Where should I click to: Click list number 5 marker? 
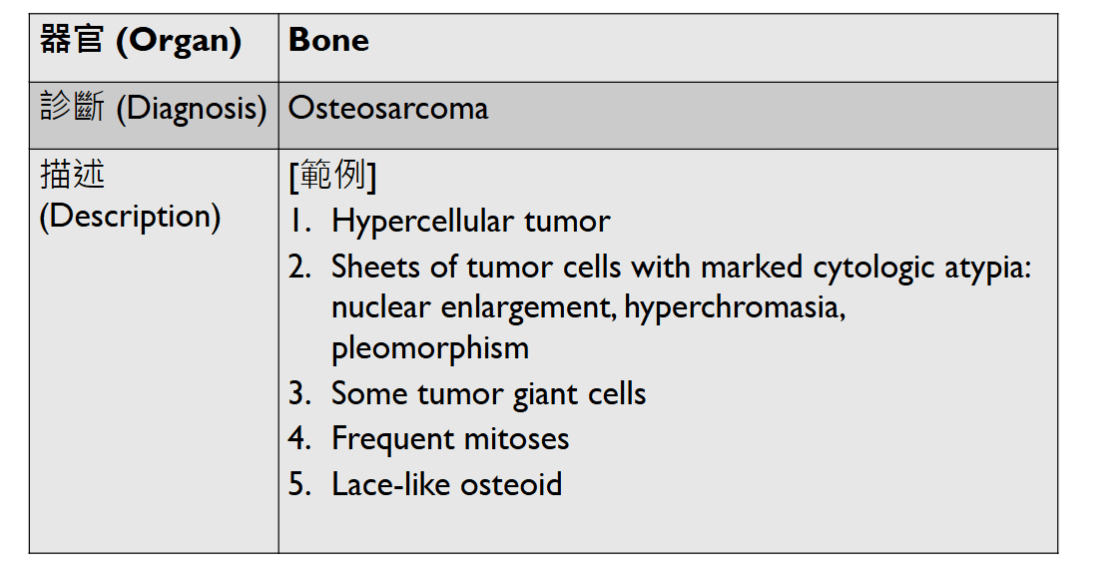pyautogui.click(x=300, y=484)
